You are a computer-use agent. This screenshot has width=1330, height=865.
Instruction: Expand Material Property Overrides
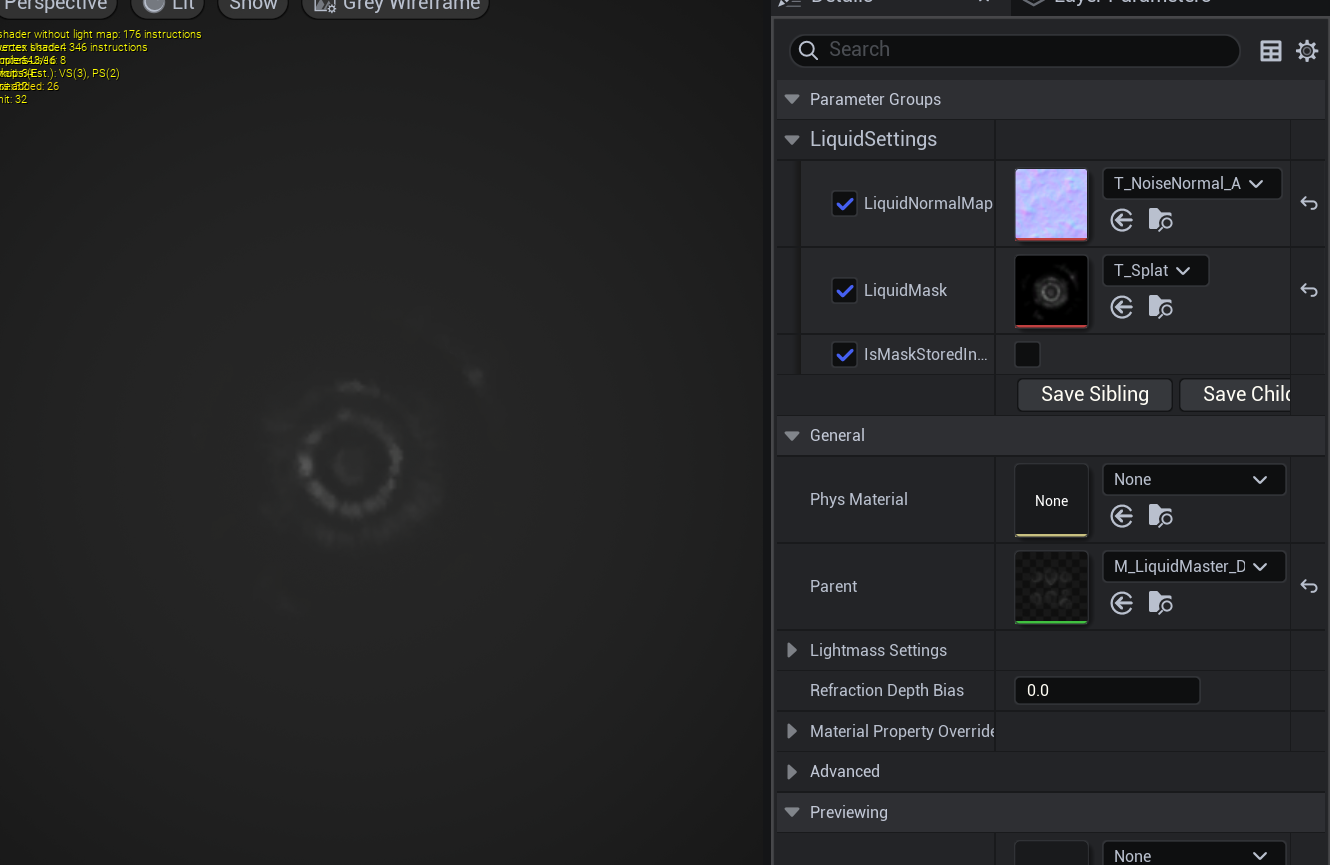[792, 732]
